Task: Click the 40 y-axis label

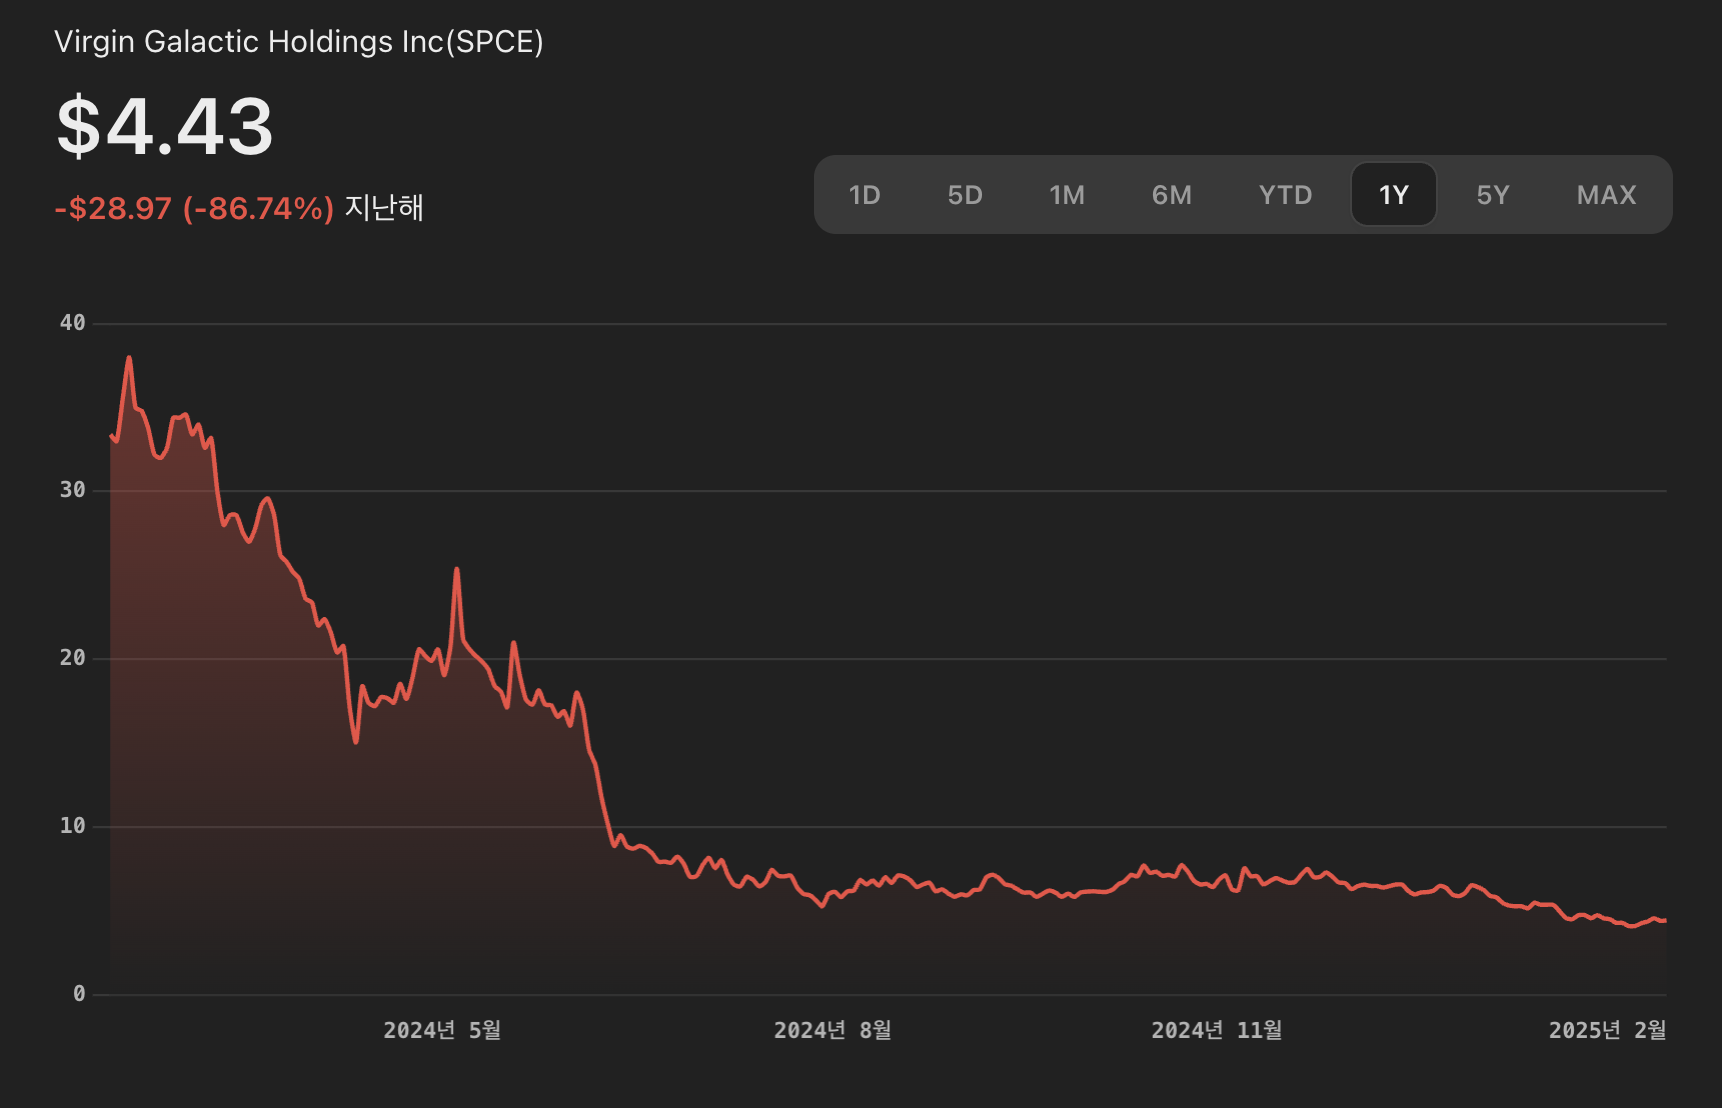Action: point(72,323)
